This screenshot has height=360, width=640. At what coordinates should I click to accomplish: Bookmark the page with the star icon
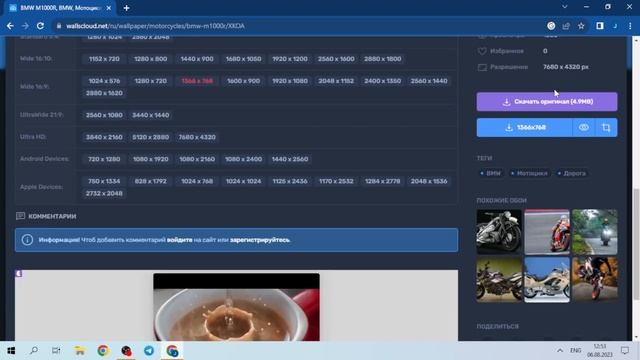[x=581, y=26]
